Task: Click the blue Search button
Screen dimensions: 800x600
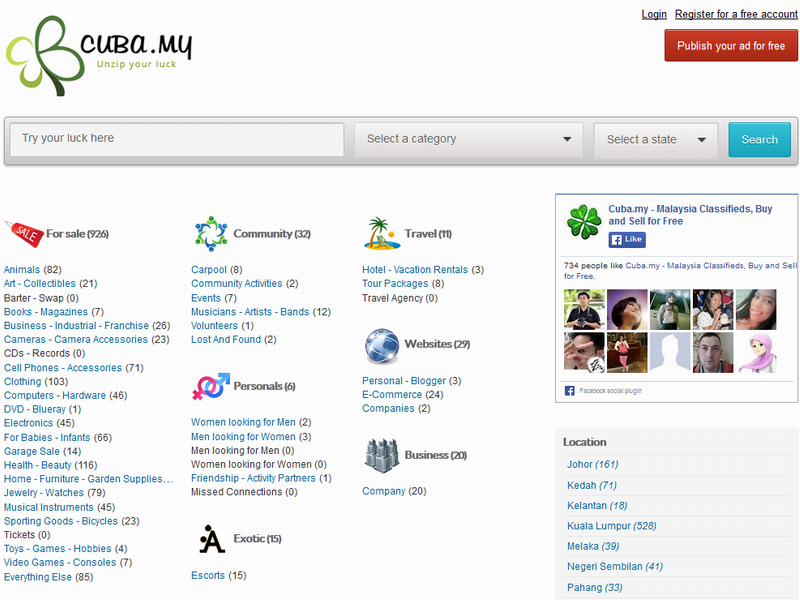Action: [x=759, y=140]
